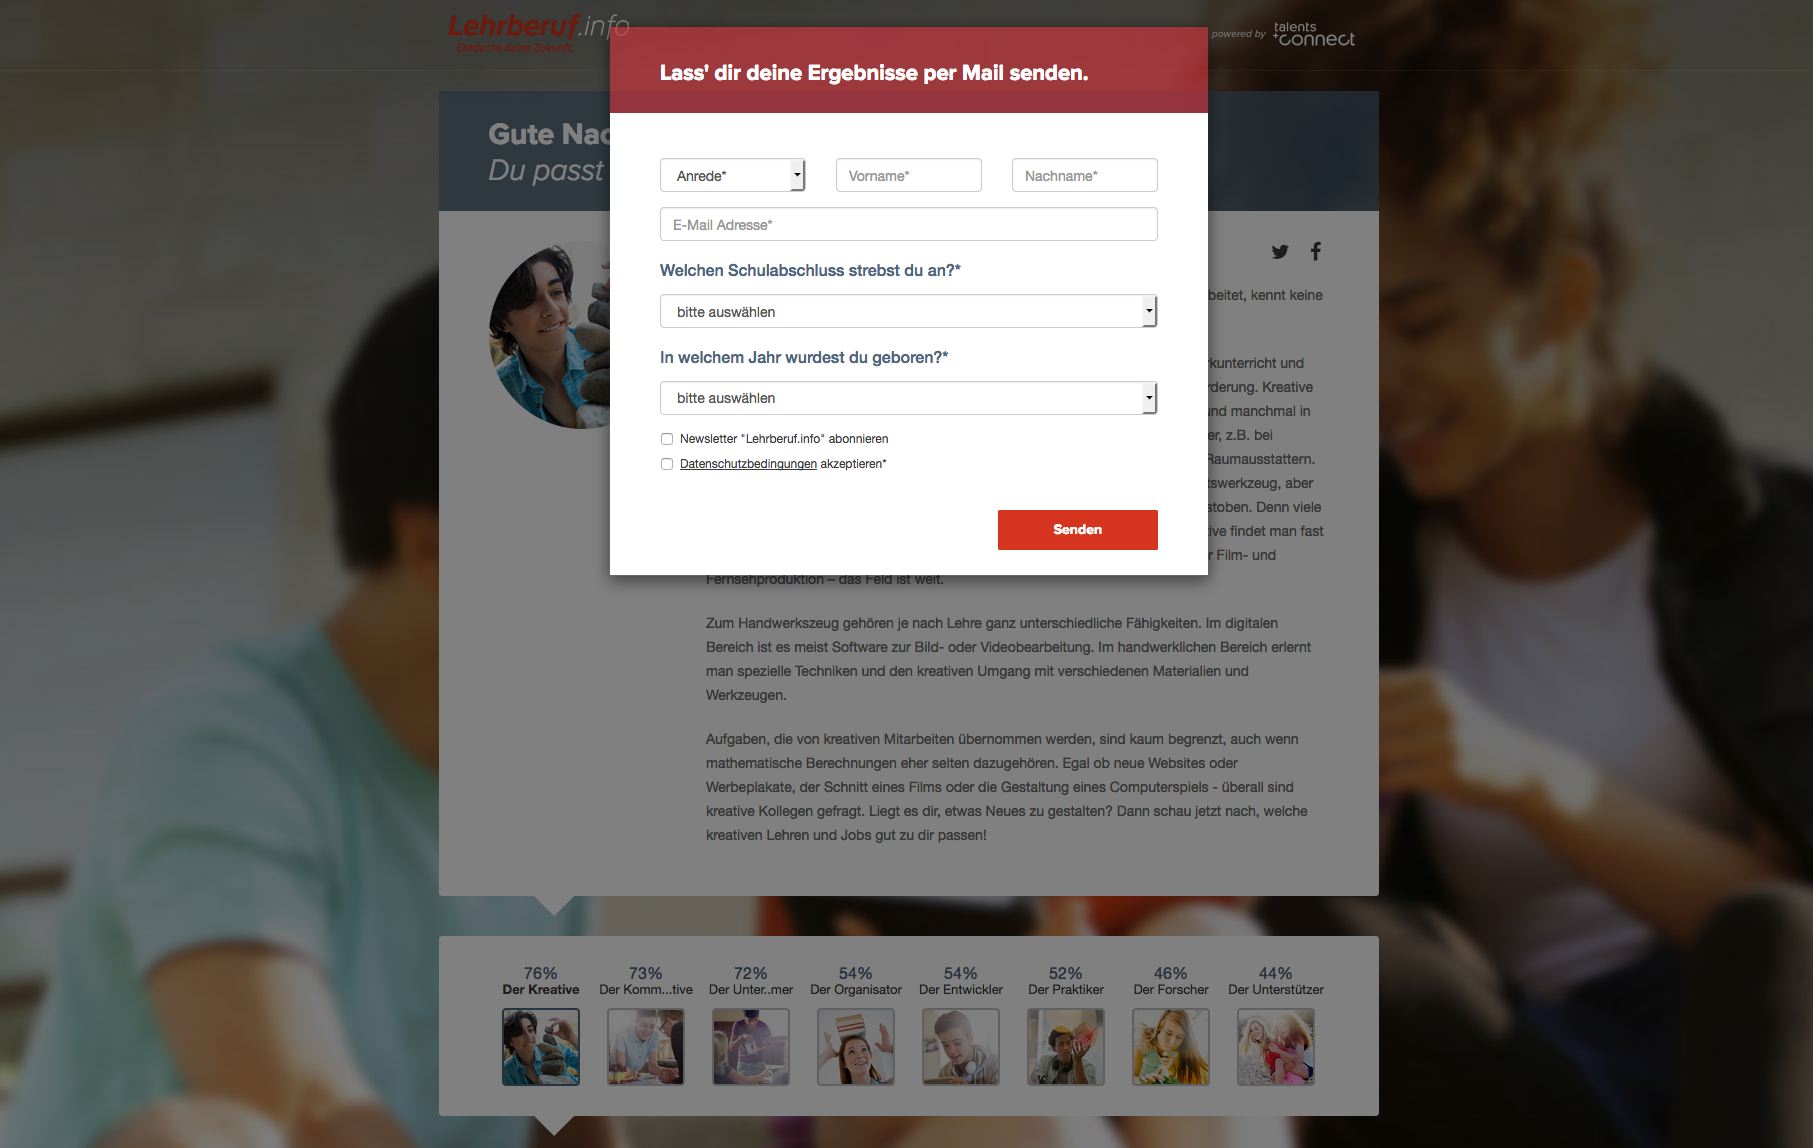Open the Datenschutzbedingungen link

748,464
